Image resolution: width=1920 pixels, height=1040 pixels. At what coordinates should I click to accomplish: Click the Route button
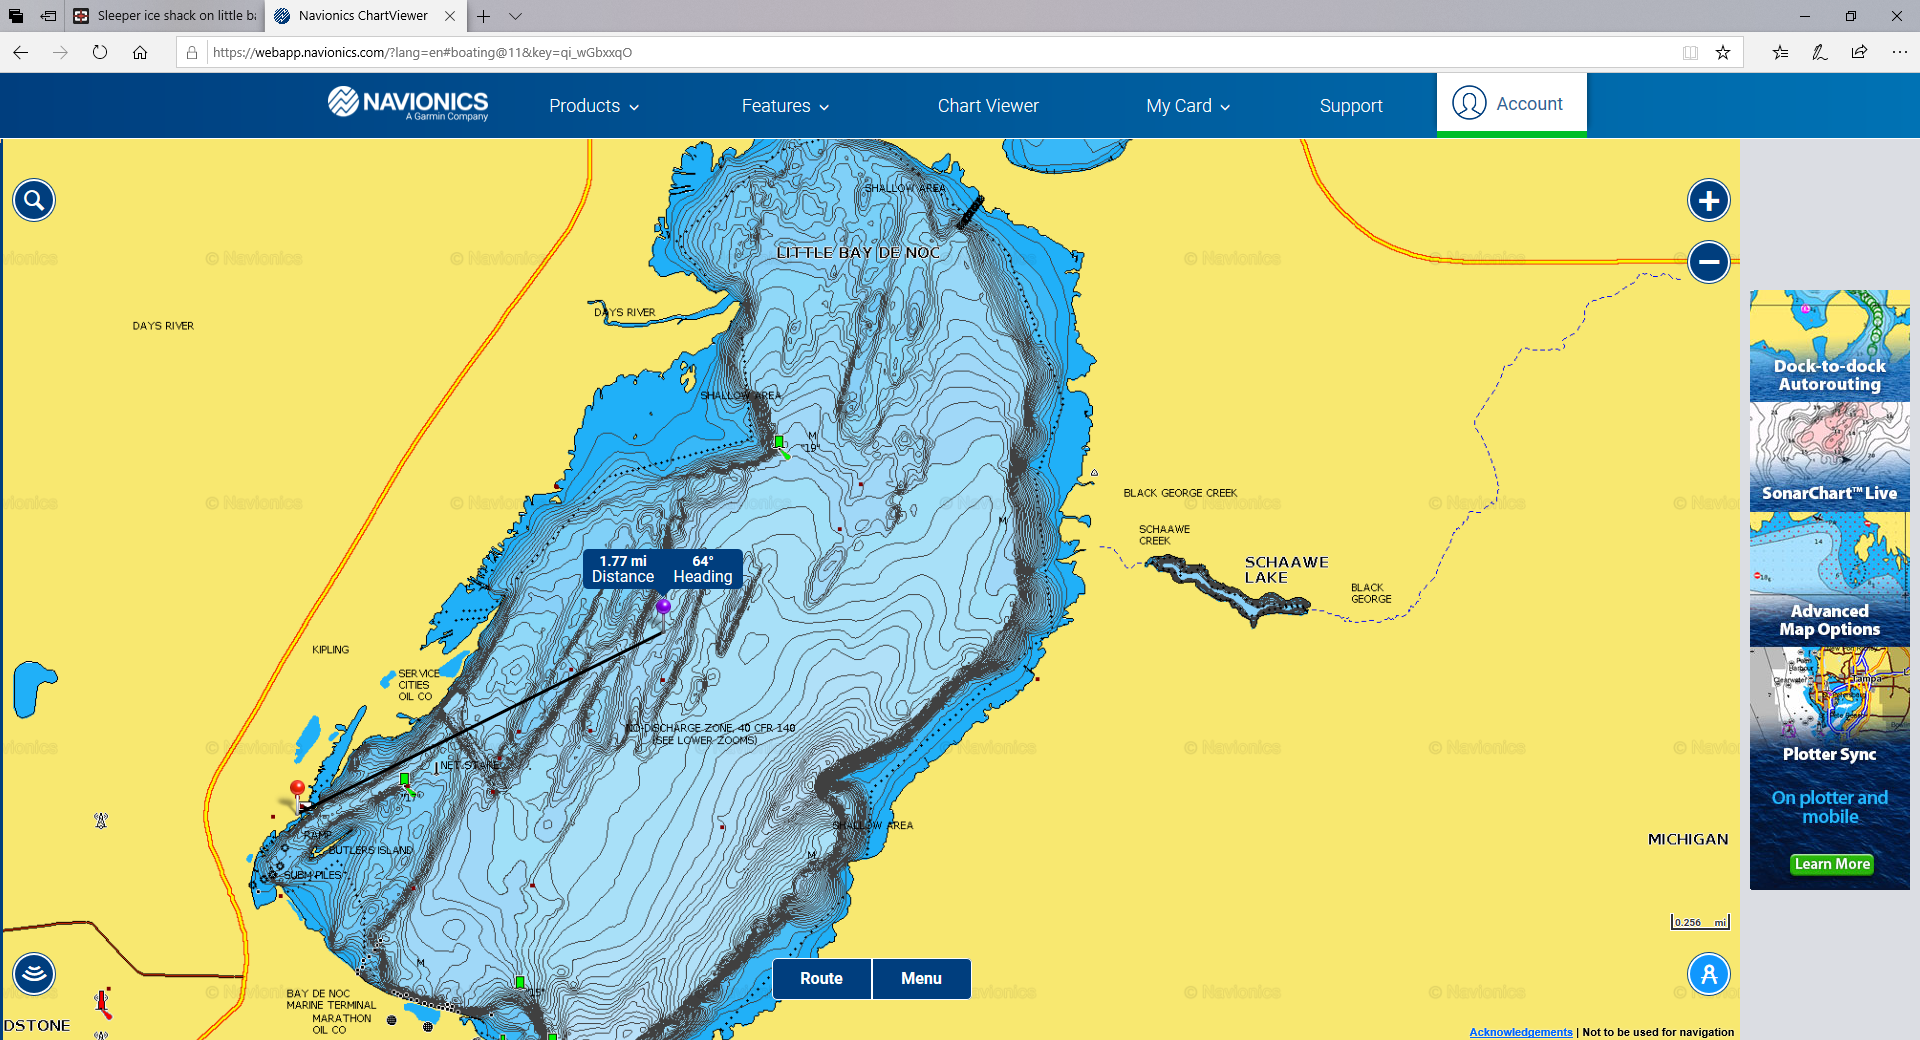821,979
